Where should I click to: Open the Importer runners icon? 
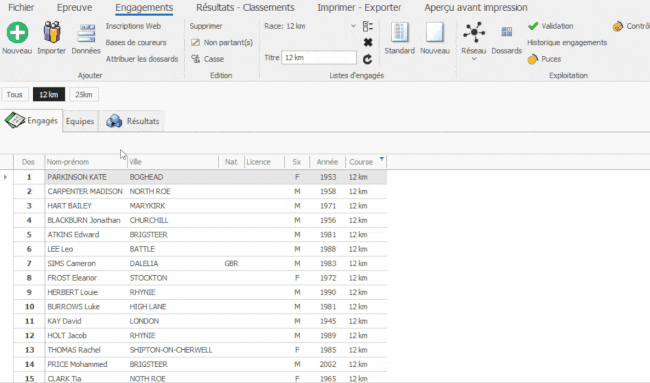[52, 32]
